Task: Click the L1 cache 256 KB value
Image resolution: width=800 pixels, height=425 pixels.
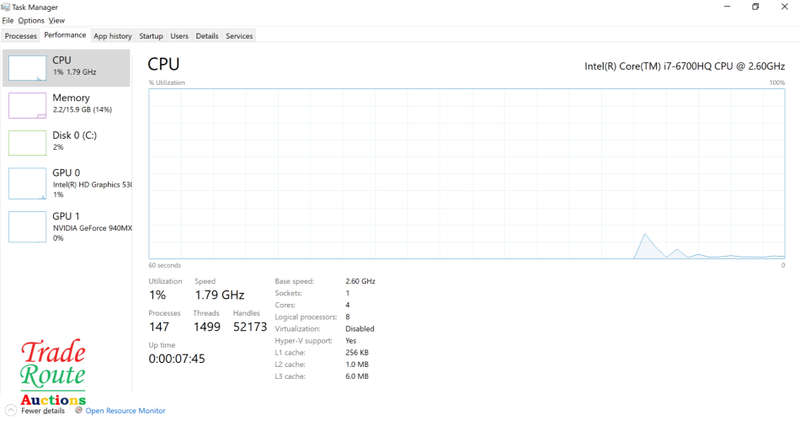Action: pyautogui.click(x=357, y=353)
